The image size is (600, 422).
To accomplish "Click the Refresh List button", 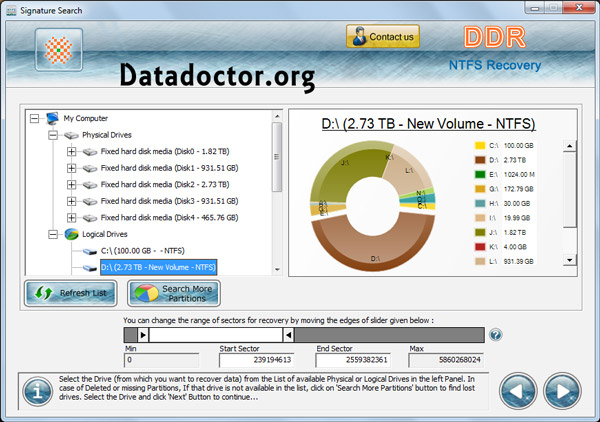I will pos(71,293).
